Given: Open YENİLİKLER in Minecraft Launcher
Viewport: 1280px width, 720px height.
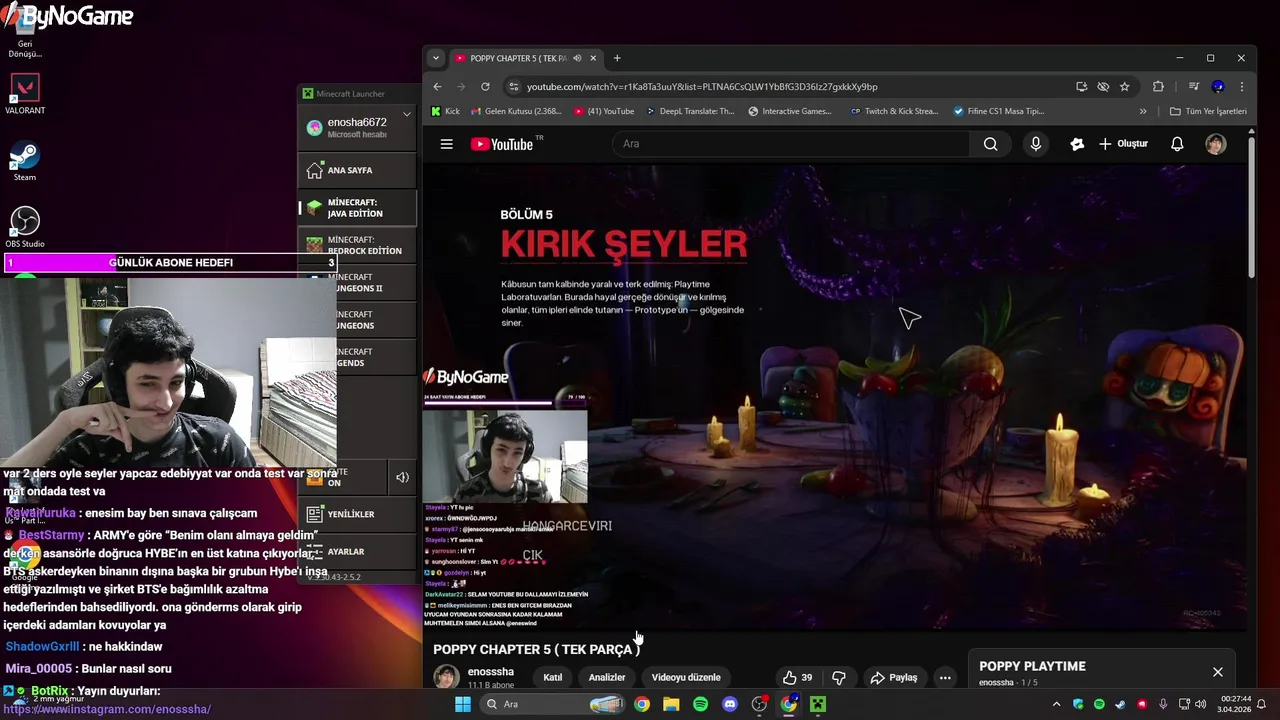Looking at the screenshot, I should 357,514.
